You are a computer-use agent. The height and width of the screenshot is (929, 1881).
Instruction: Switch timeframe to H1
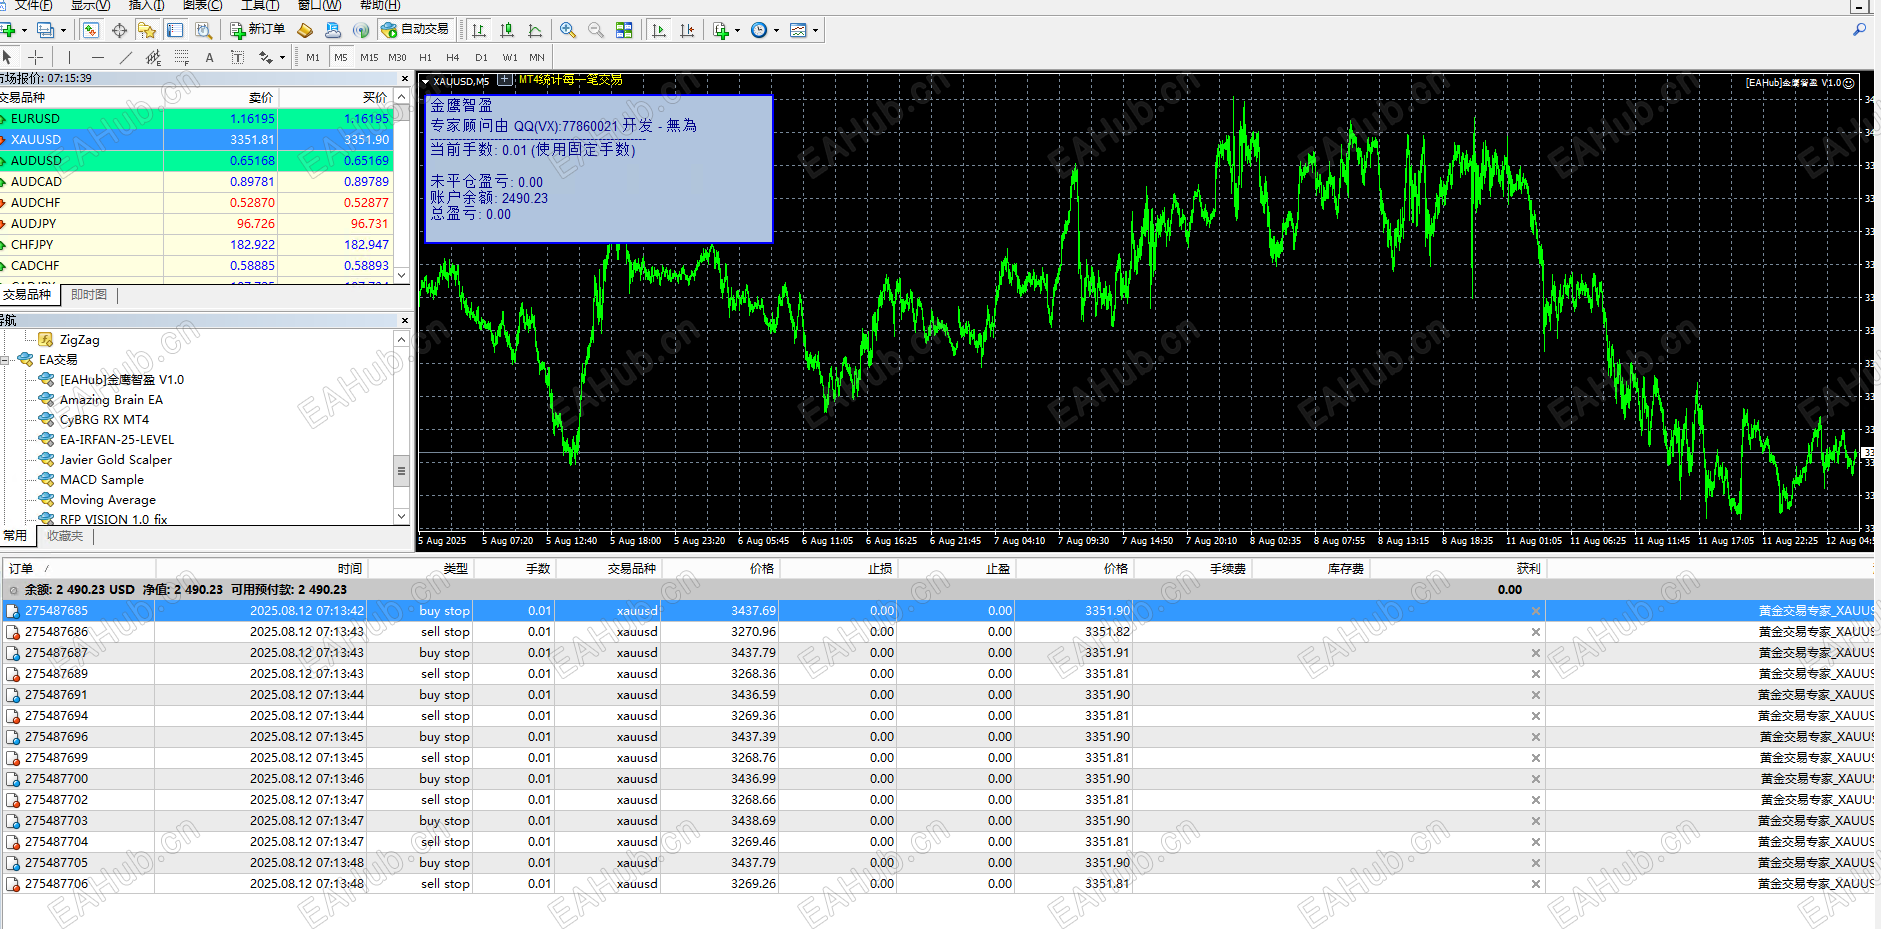click(x=425, y=57)
